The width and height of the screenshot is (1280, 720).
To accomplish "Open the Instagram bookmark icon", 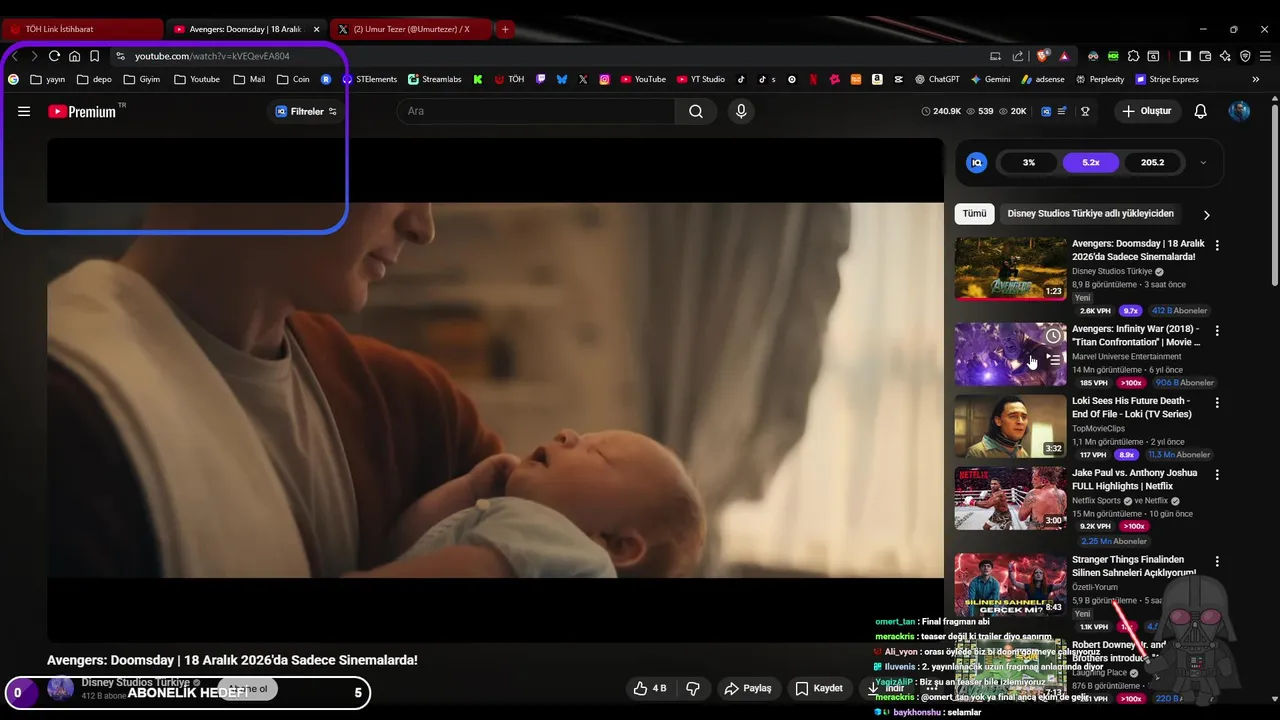I will (x=604, y=79).
